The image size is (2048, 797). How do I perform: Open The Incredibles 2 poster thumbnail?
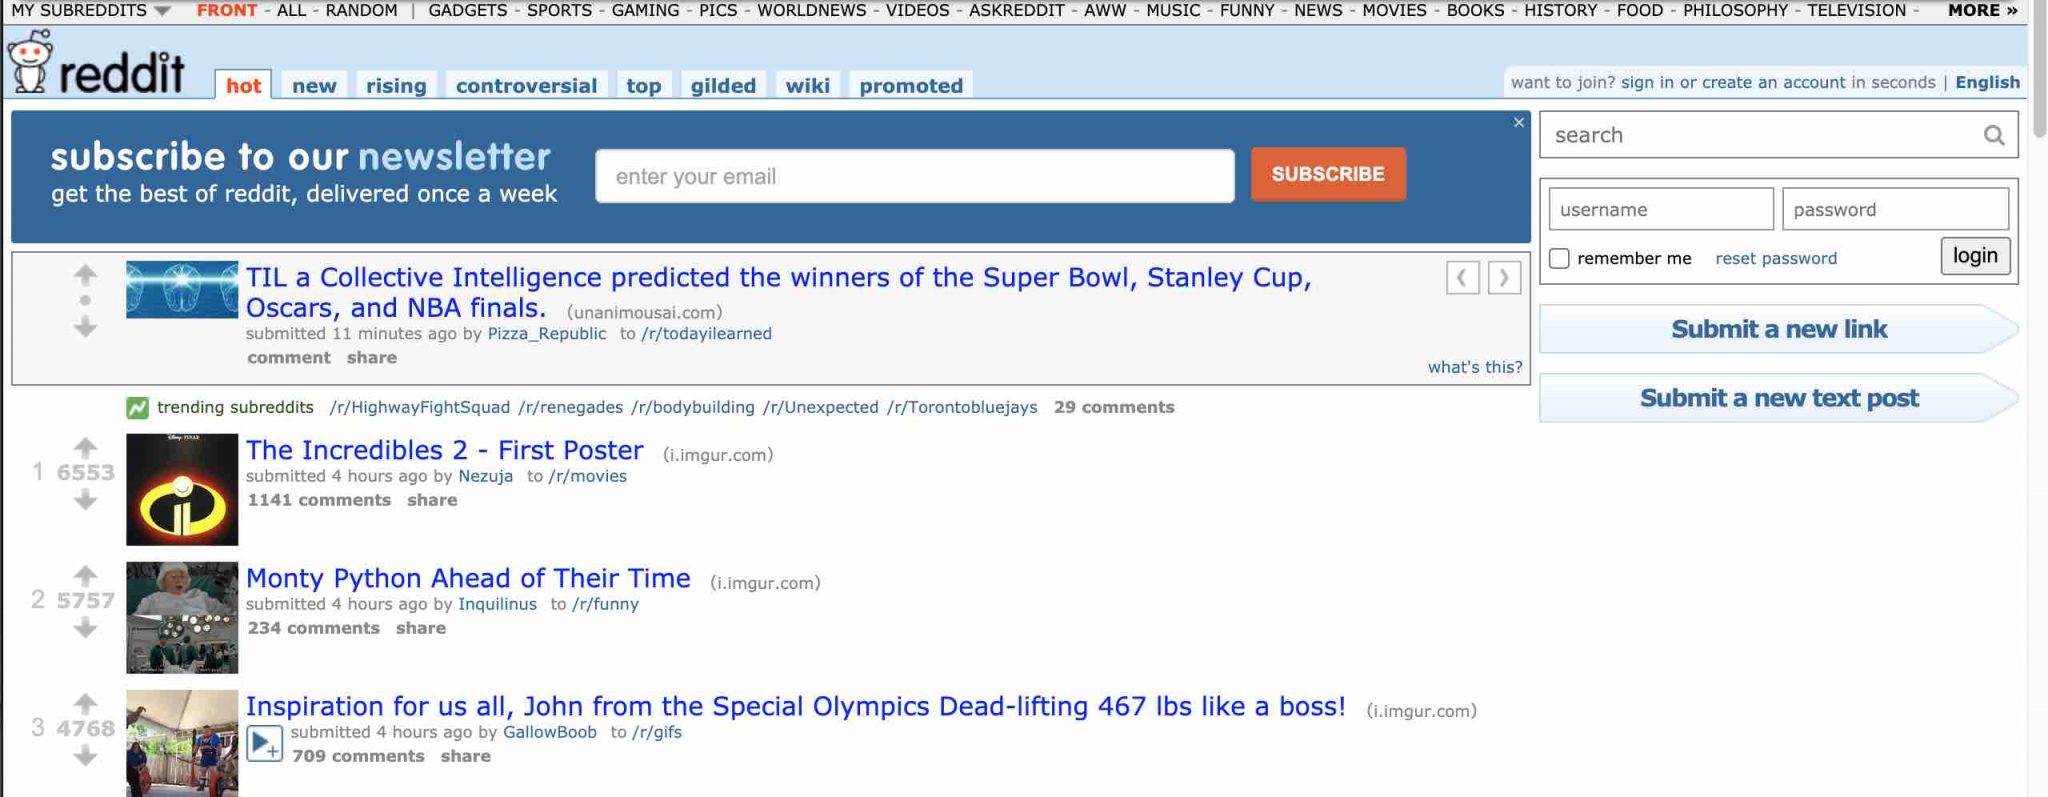tap(181, 488)
